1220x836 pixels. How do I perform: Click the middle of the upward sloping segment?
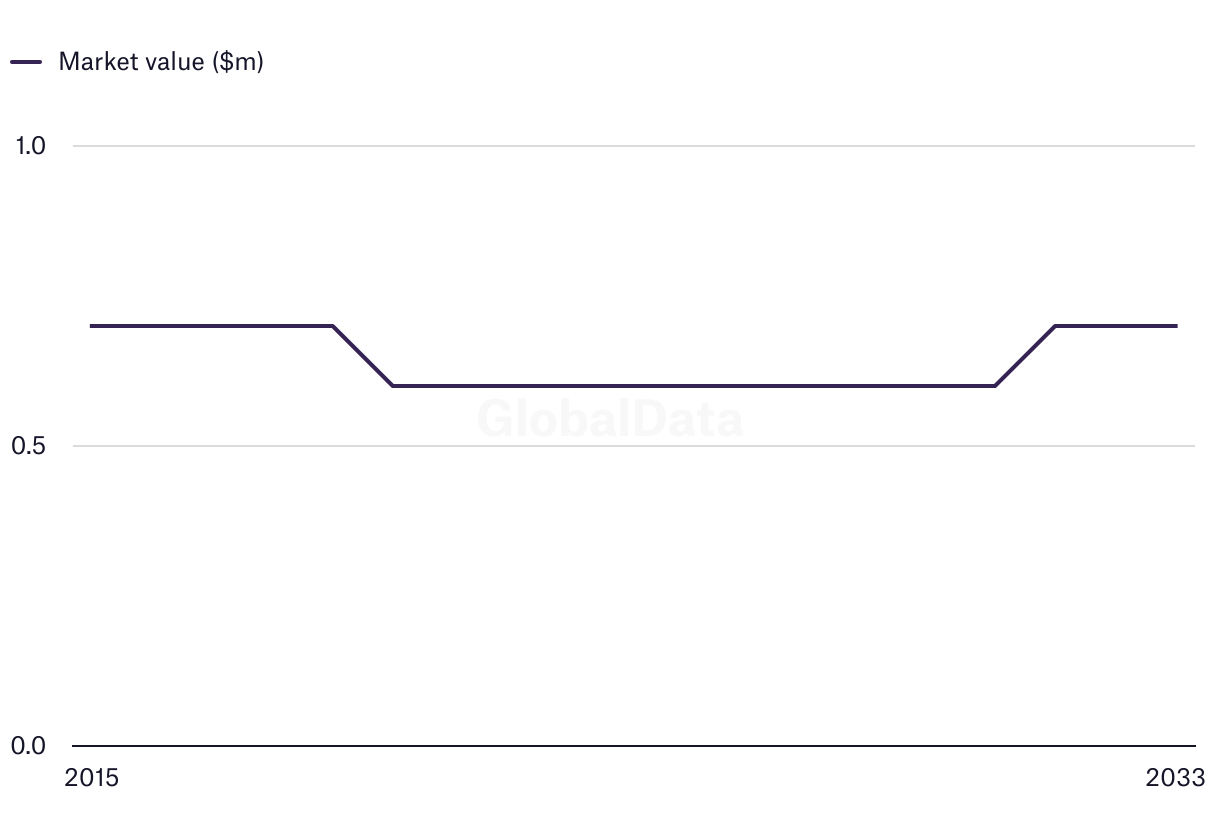(x=1026, y=356)
